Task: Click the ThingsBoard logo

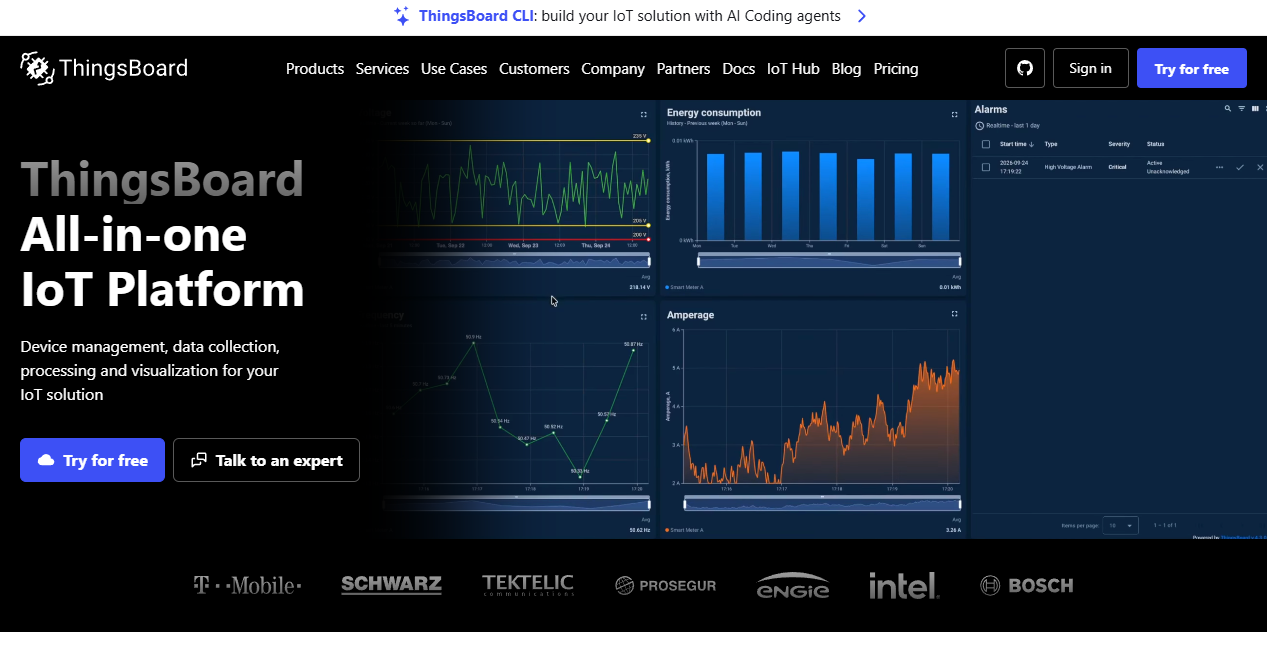Action: click(104, 68)
